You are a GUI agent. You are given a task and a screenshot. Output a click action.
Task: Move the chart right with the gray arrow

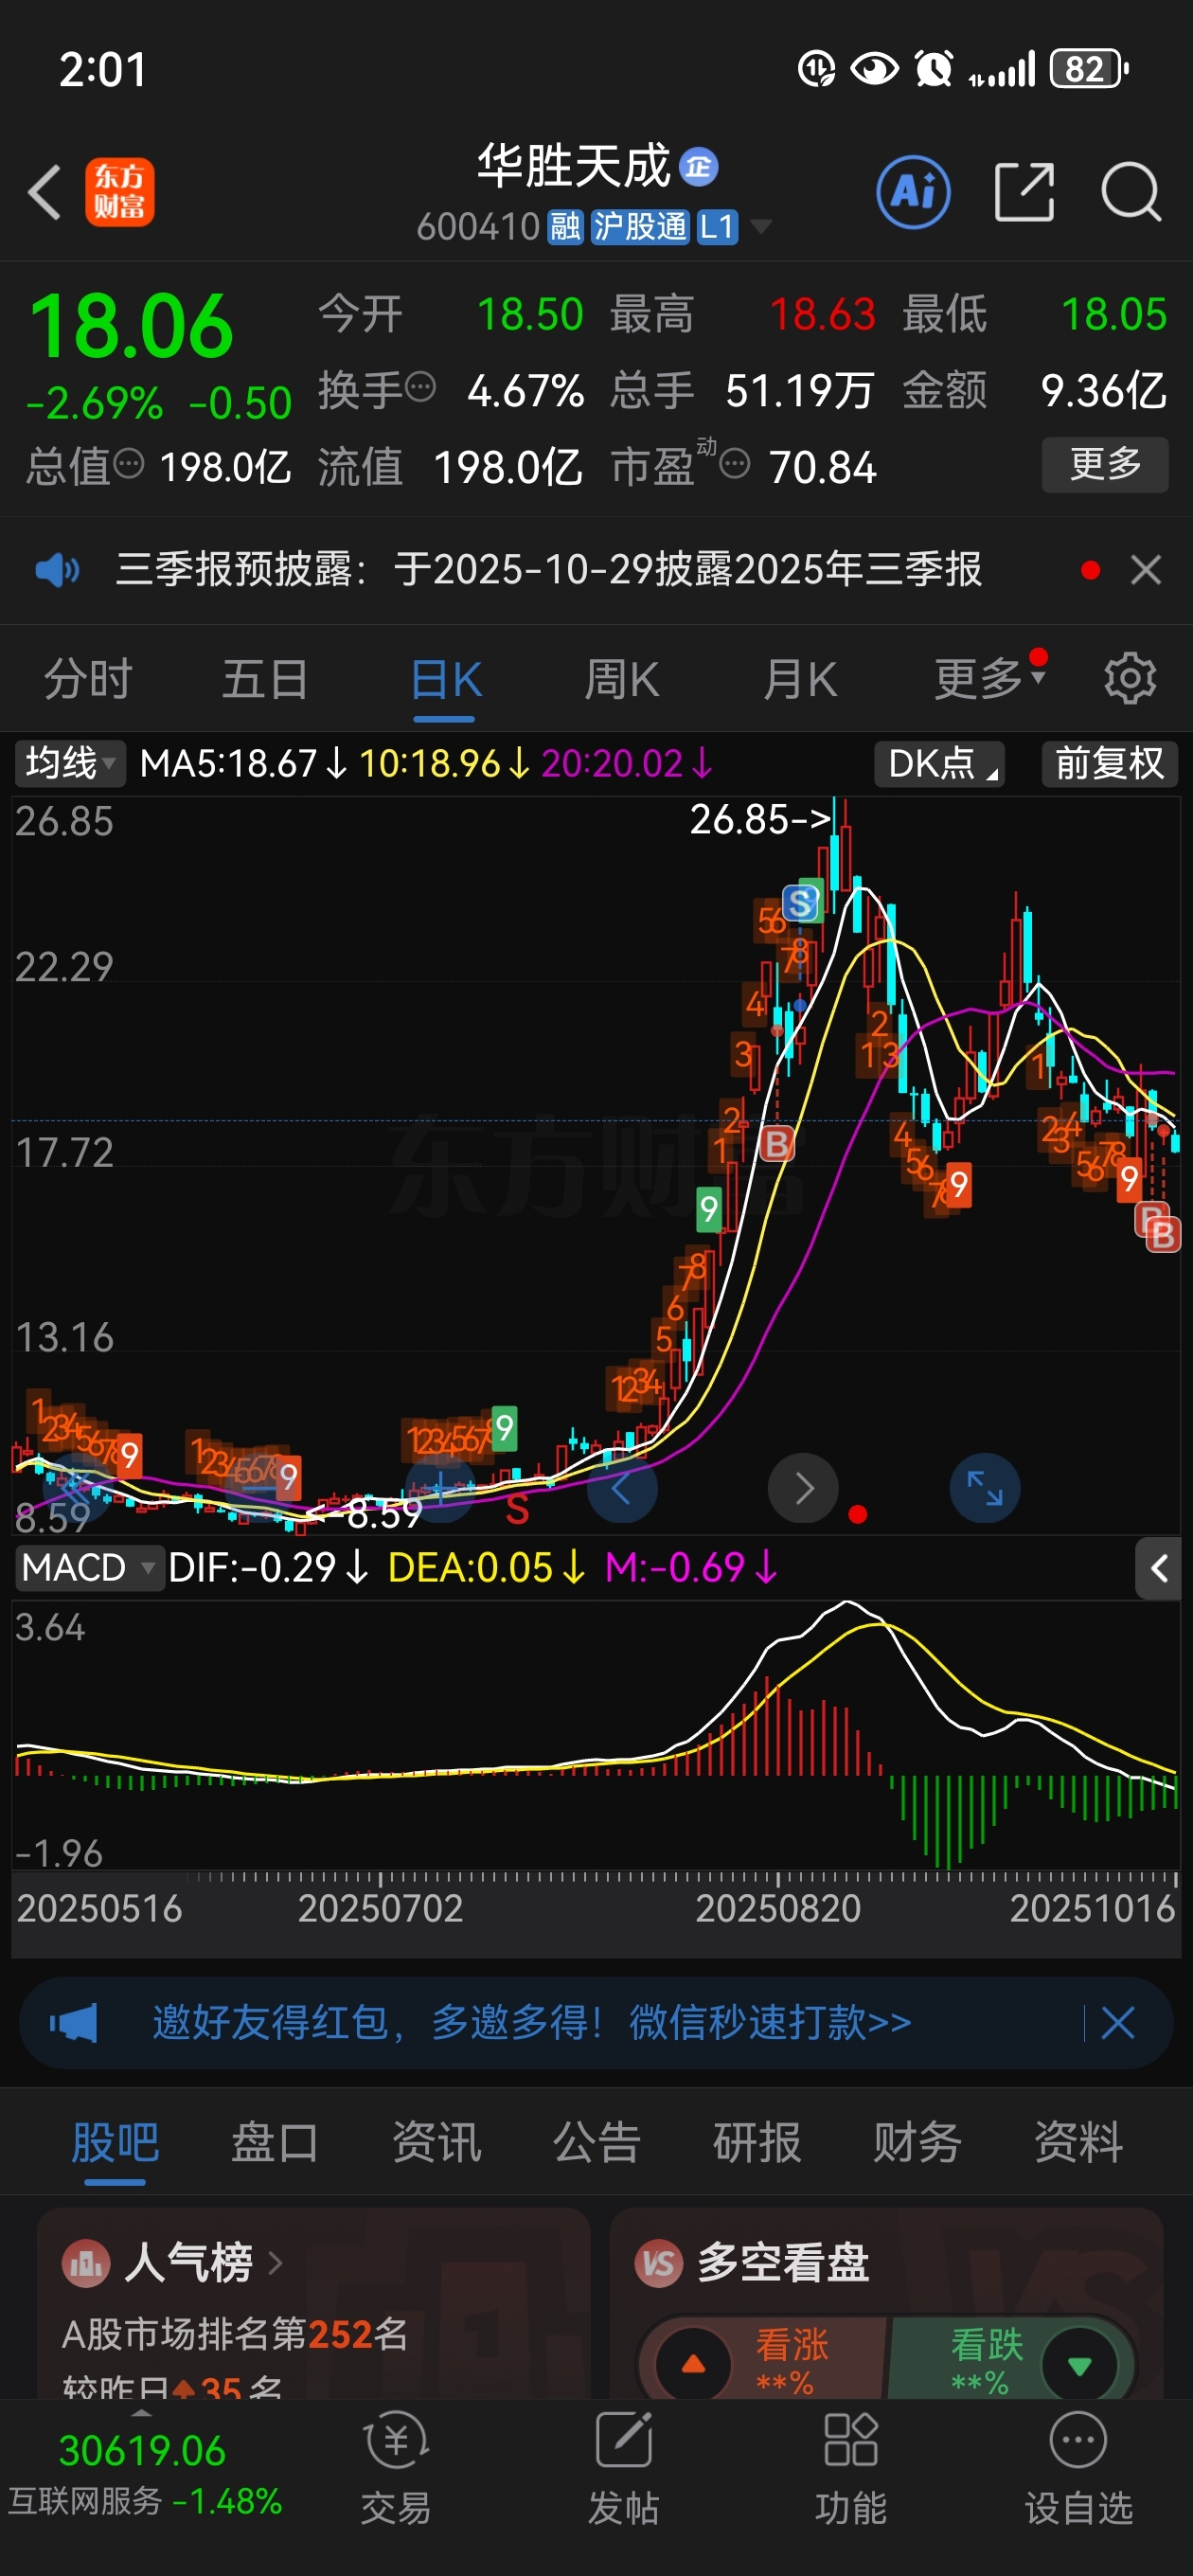click(x=803, y=1489)
